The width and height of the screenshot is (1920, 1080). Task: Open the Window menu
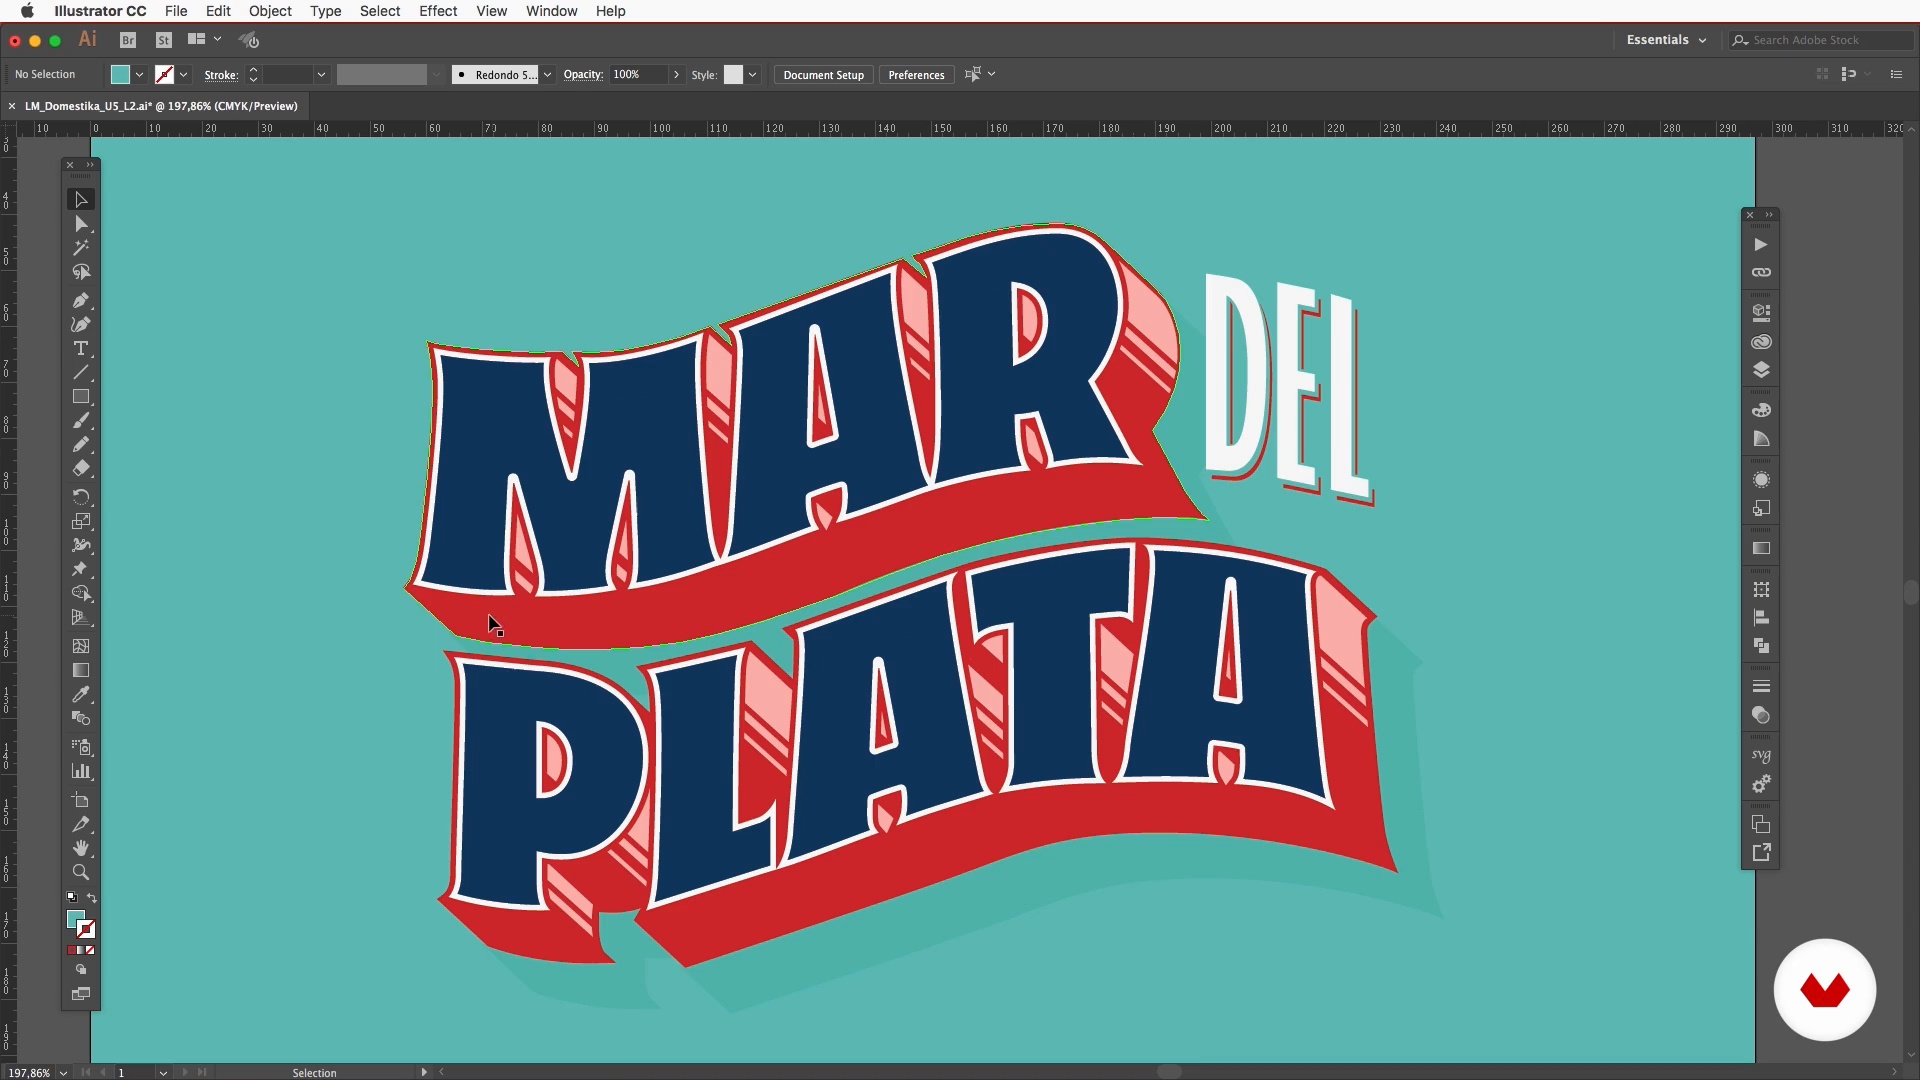(x=551, y=11)
